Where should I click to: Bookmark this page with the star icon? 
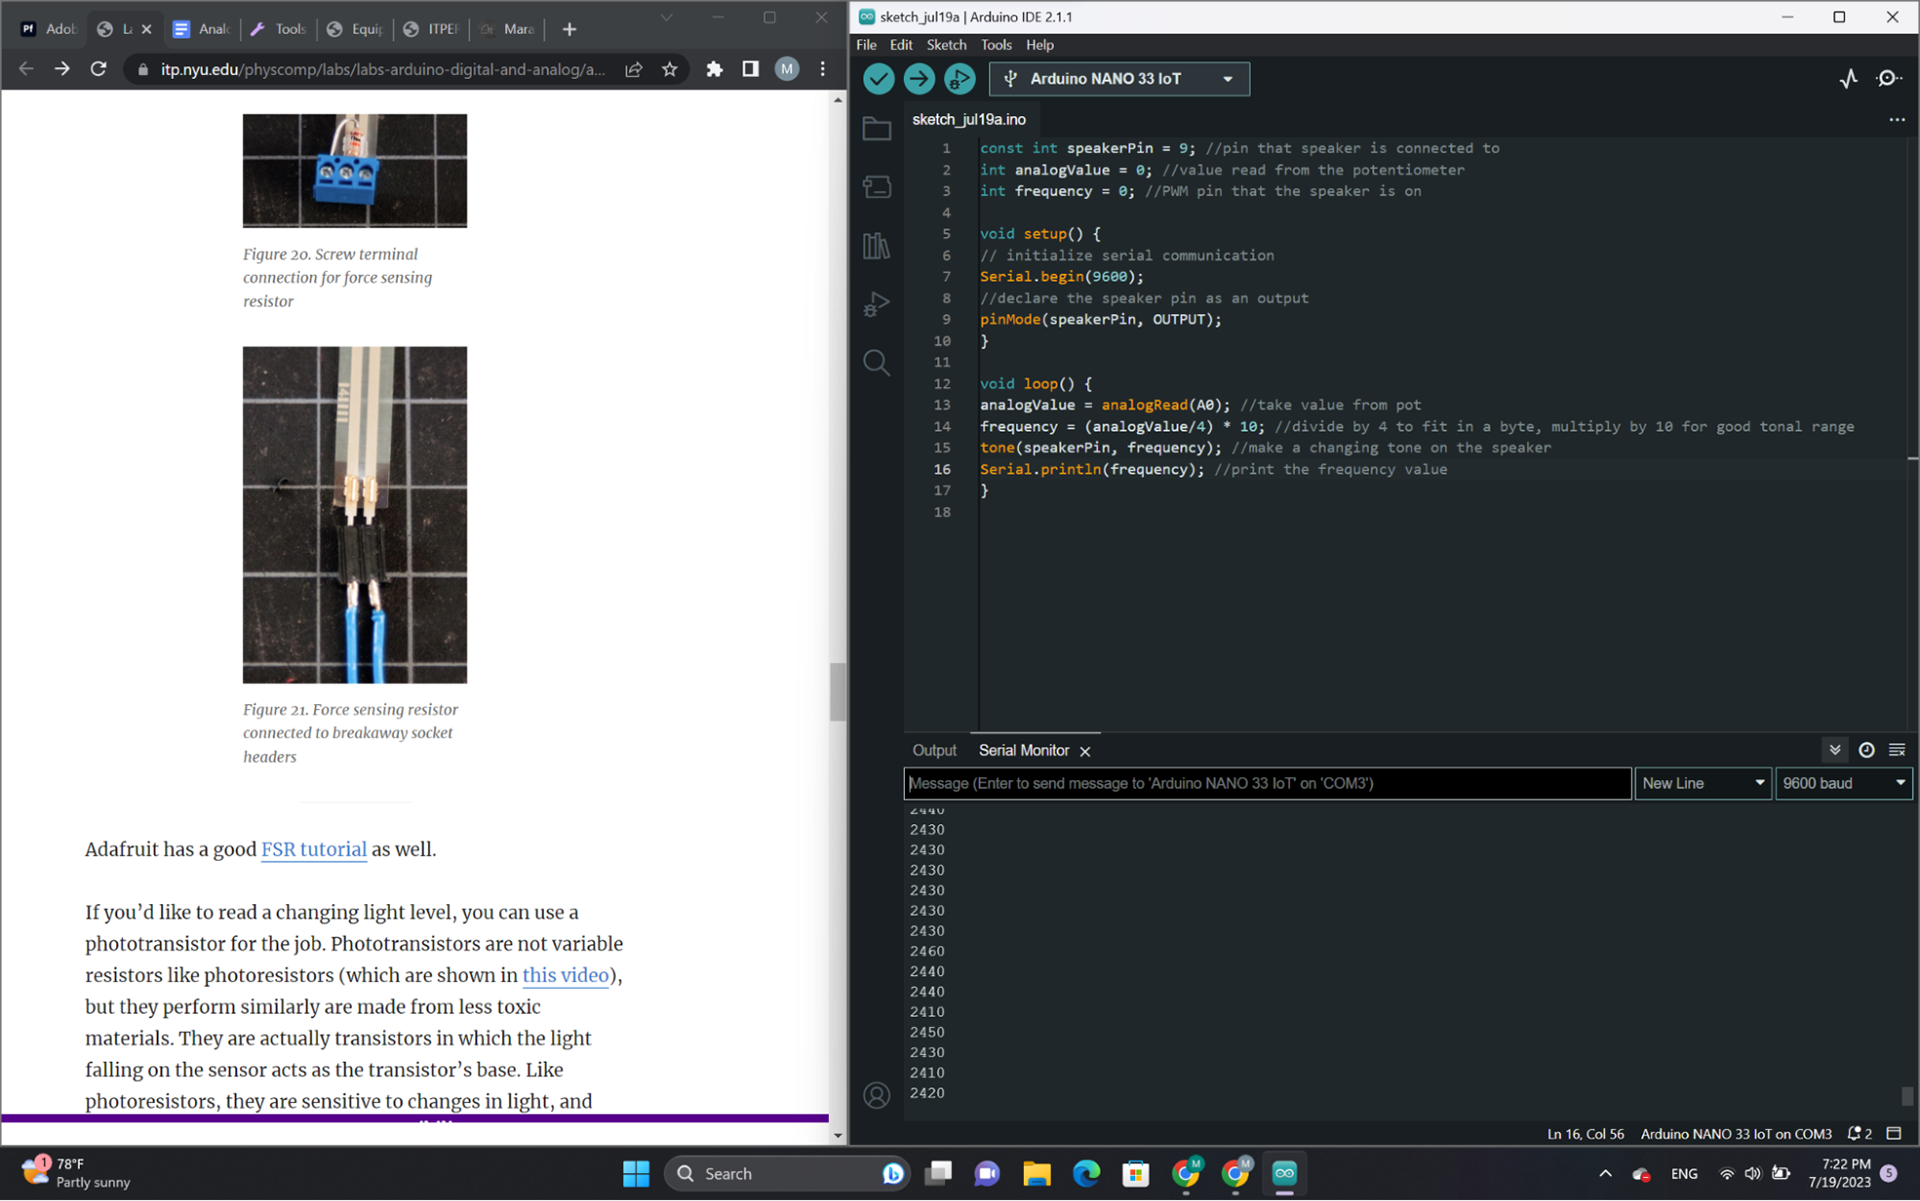point(670,69)
